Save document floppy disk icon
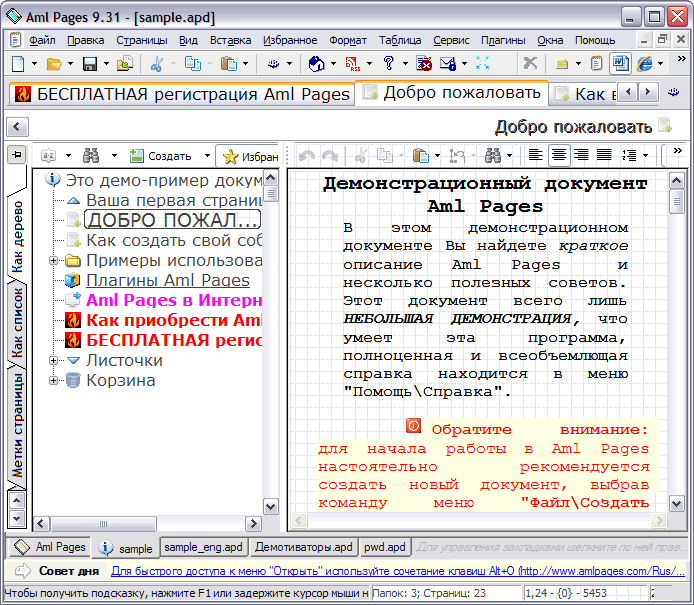This screenshot has height=605, width=694. [x=90, y=64]
